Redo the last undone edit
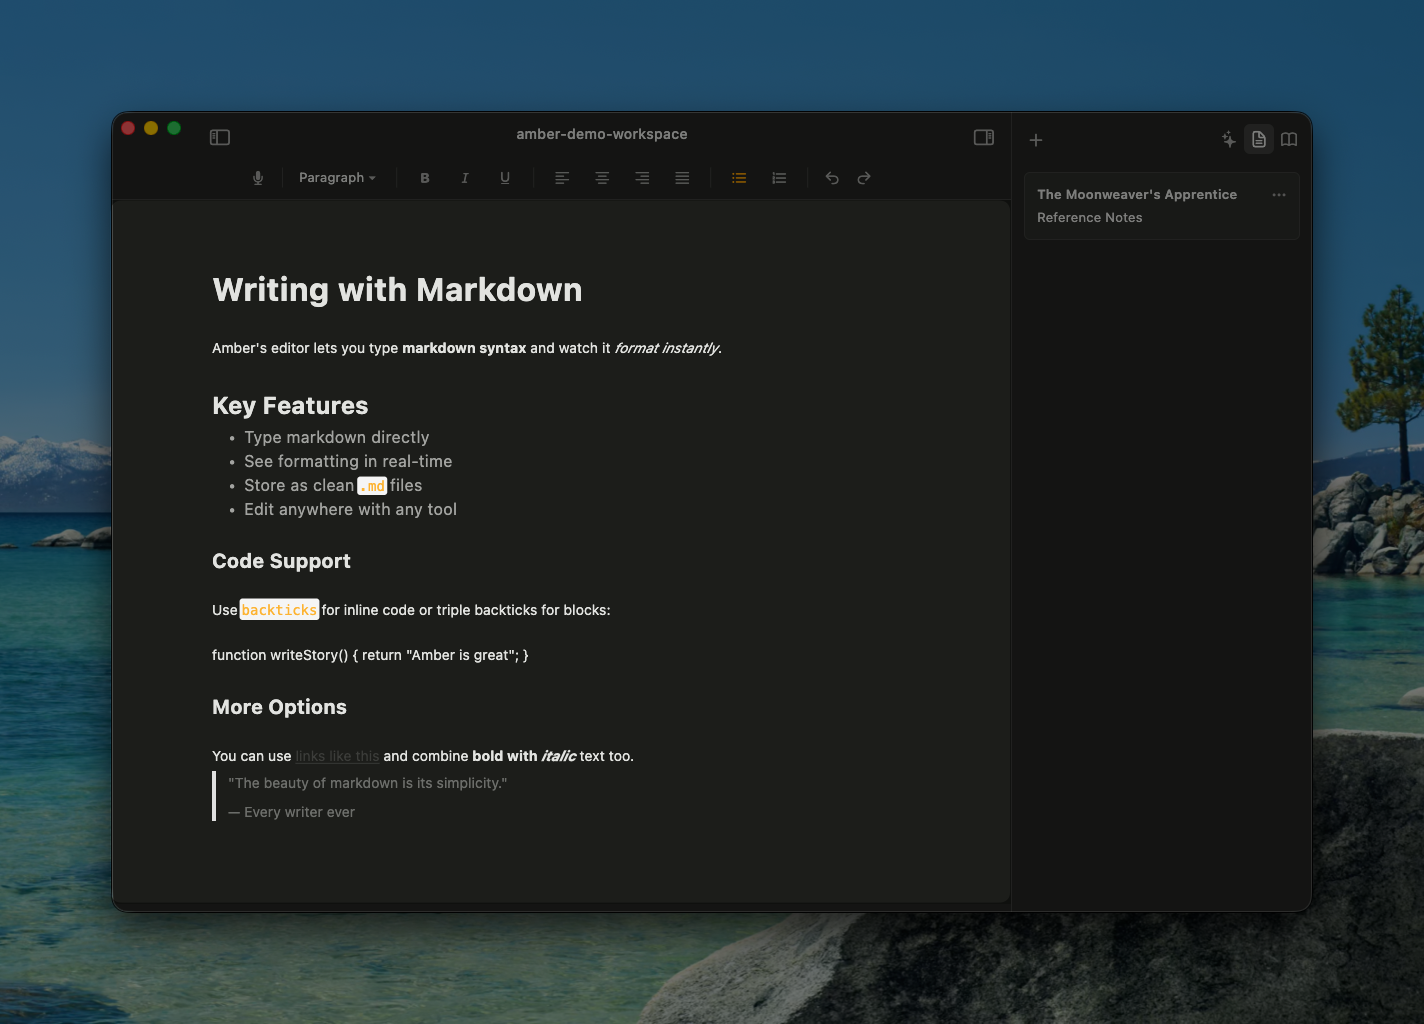The height and width of the screenshot is (1024, 1424). 863,177
